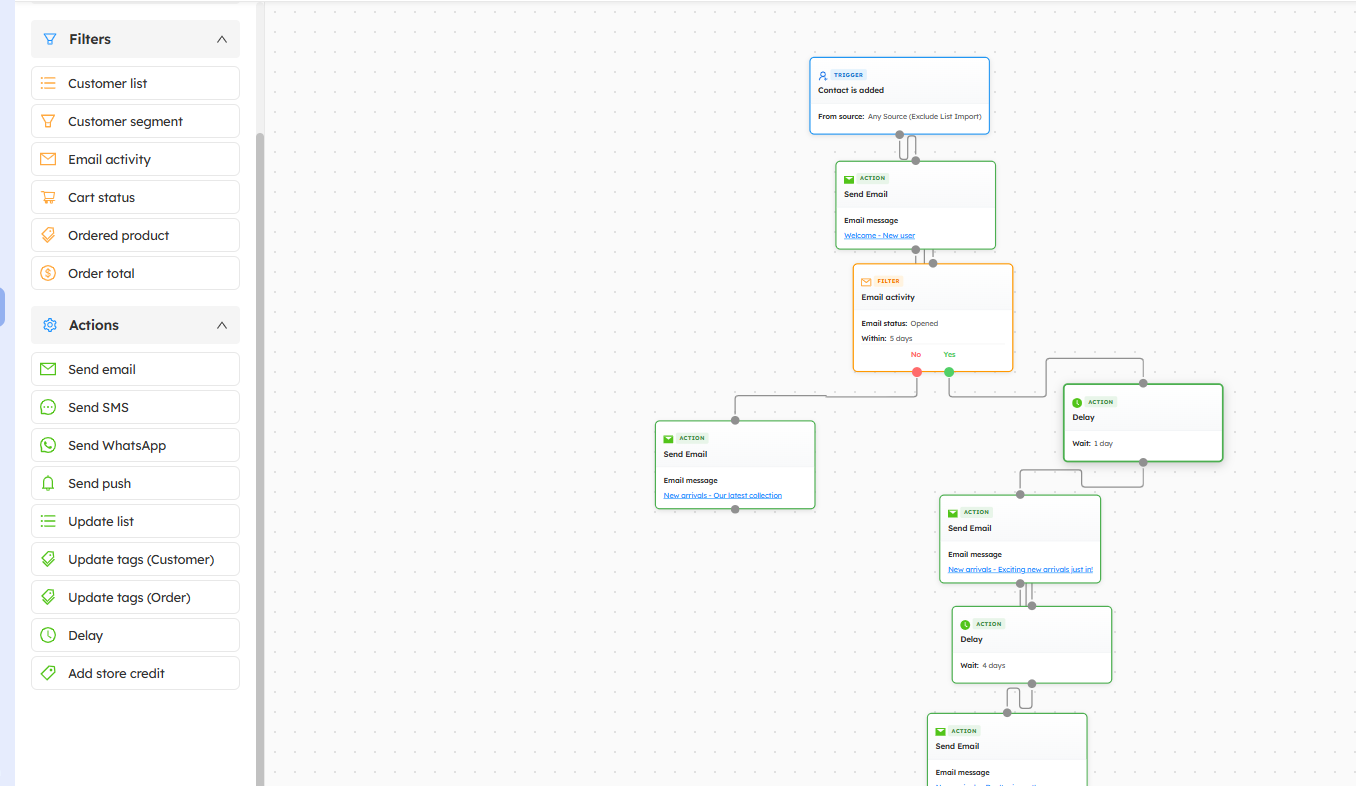The width and height of the screenshot is (1356, 786).
Task: Open 'New arrivals - Our latest collection' link
Action: (723, 495)
